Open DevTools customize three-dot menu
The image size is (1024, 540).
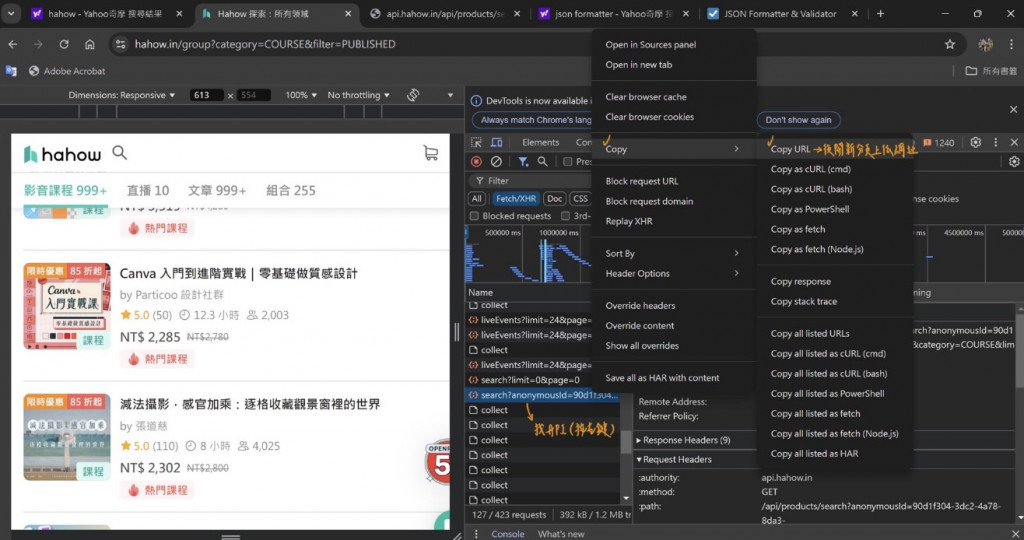[995, 142]
